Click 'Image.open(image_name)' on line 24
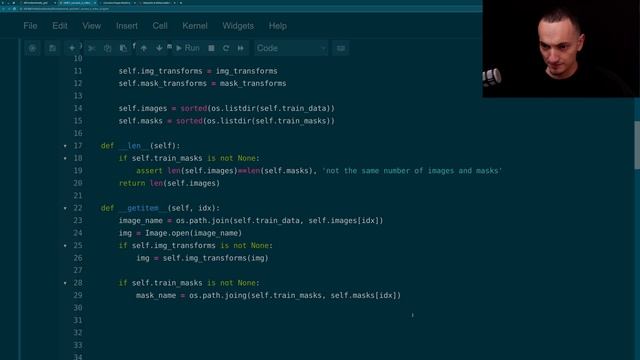The image size is (640, 360). click(x=193, y=233)
